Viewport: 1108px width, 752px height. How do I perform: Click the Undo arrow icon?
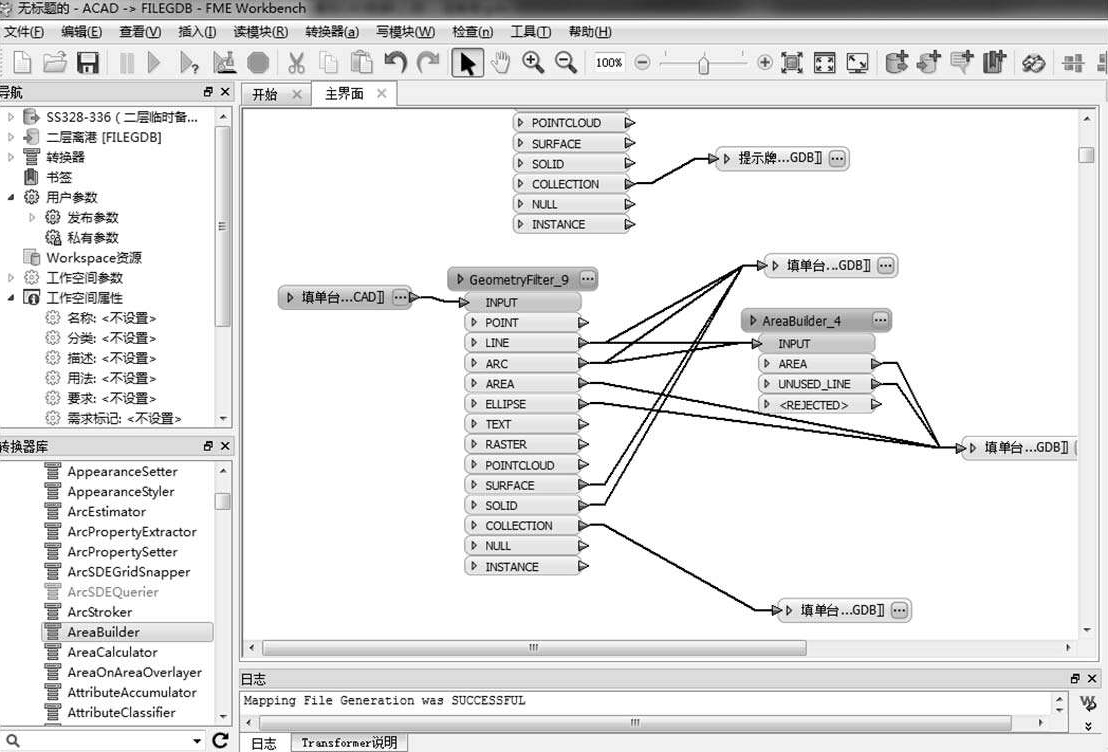[x=395, y=63]
